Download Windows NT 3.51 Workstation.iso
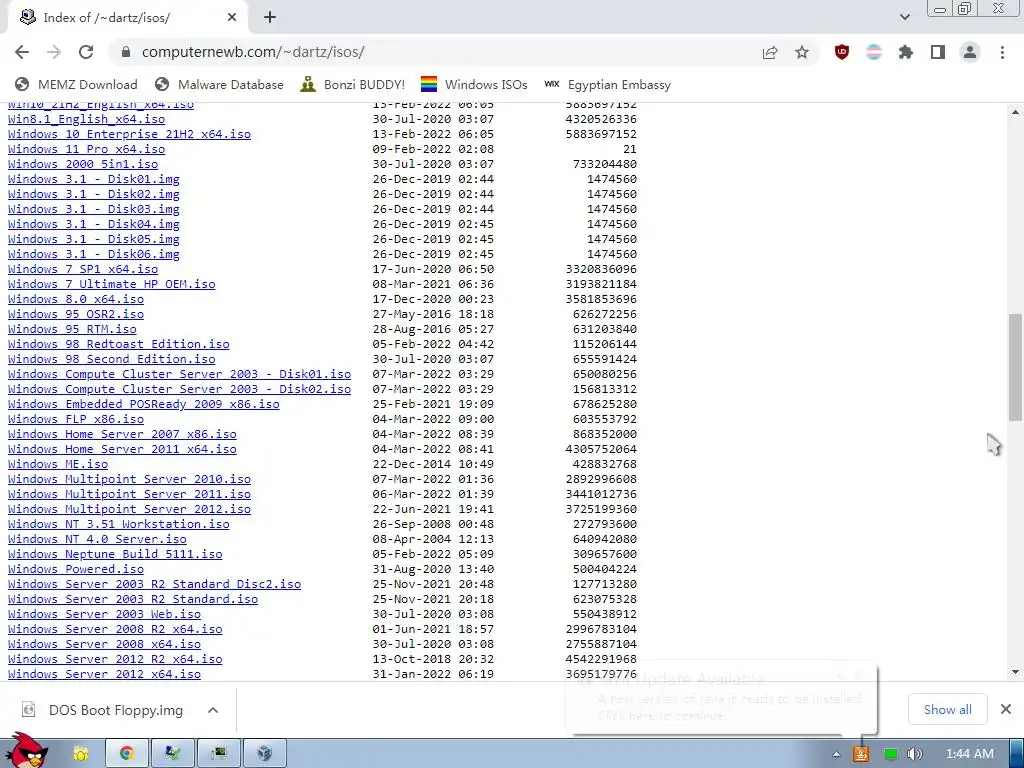This screenshot has height=768, width=1024. tap(119, 524)
